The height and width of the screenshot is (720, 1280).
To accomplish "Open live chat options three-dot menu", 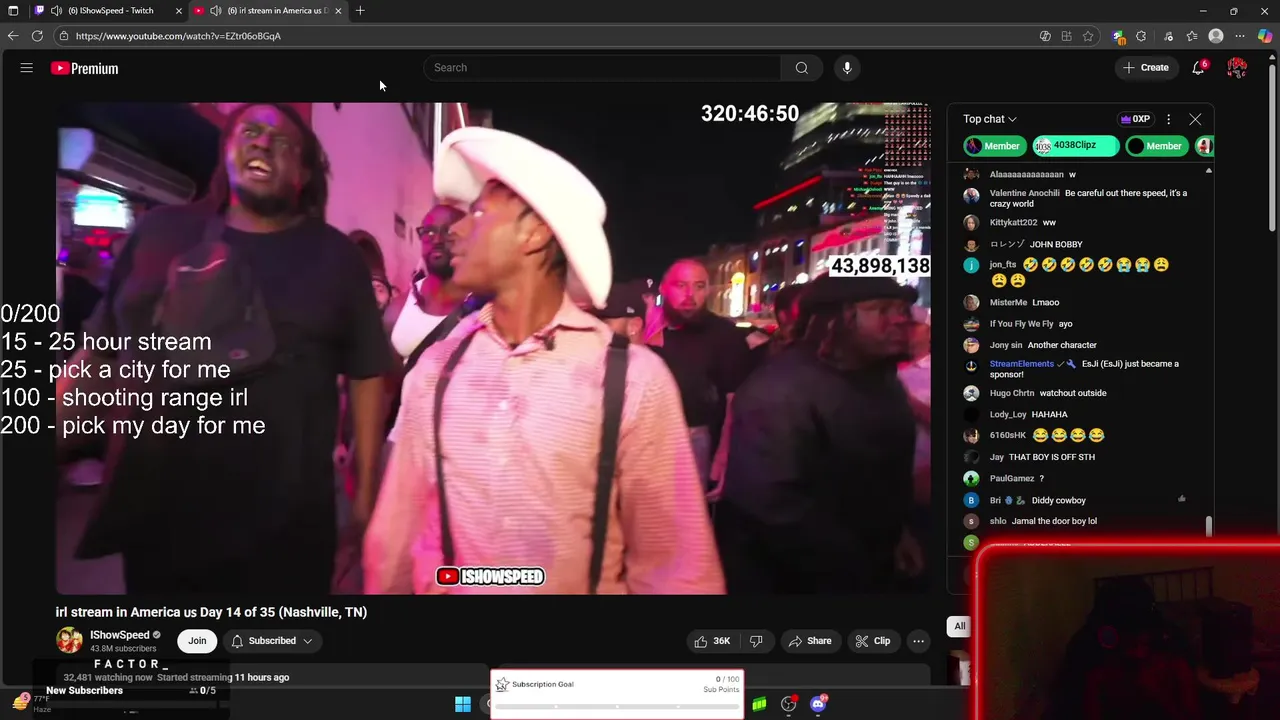I will pyautogui.click(x=1168, y=119).
